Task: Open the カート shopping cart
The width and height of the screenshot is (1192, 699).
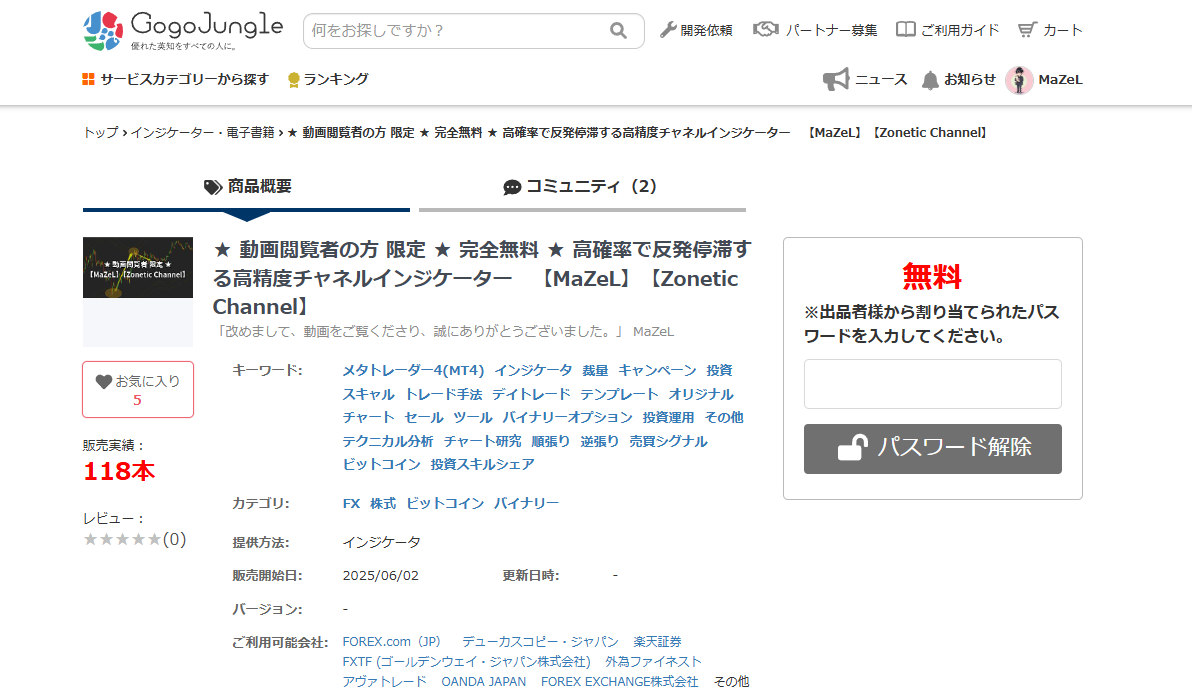Action: click(x=1050, y=30)
